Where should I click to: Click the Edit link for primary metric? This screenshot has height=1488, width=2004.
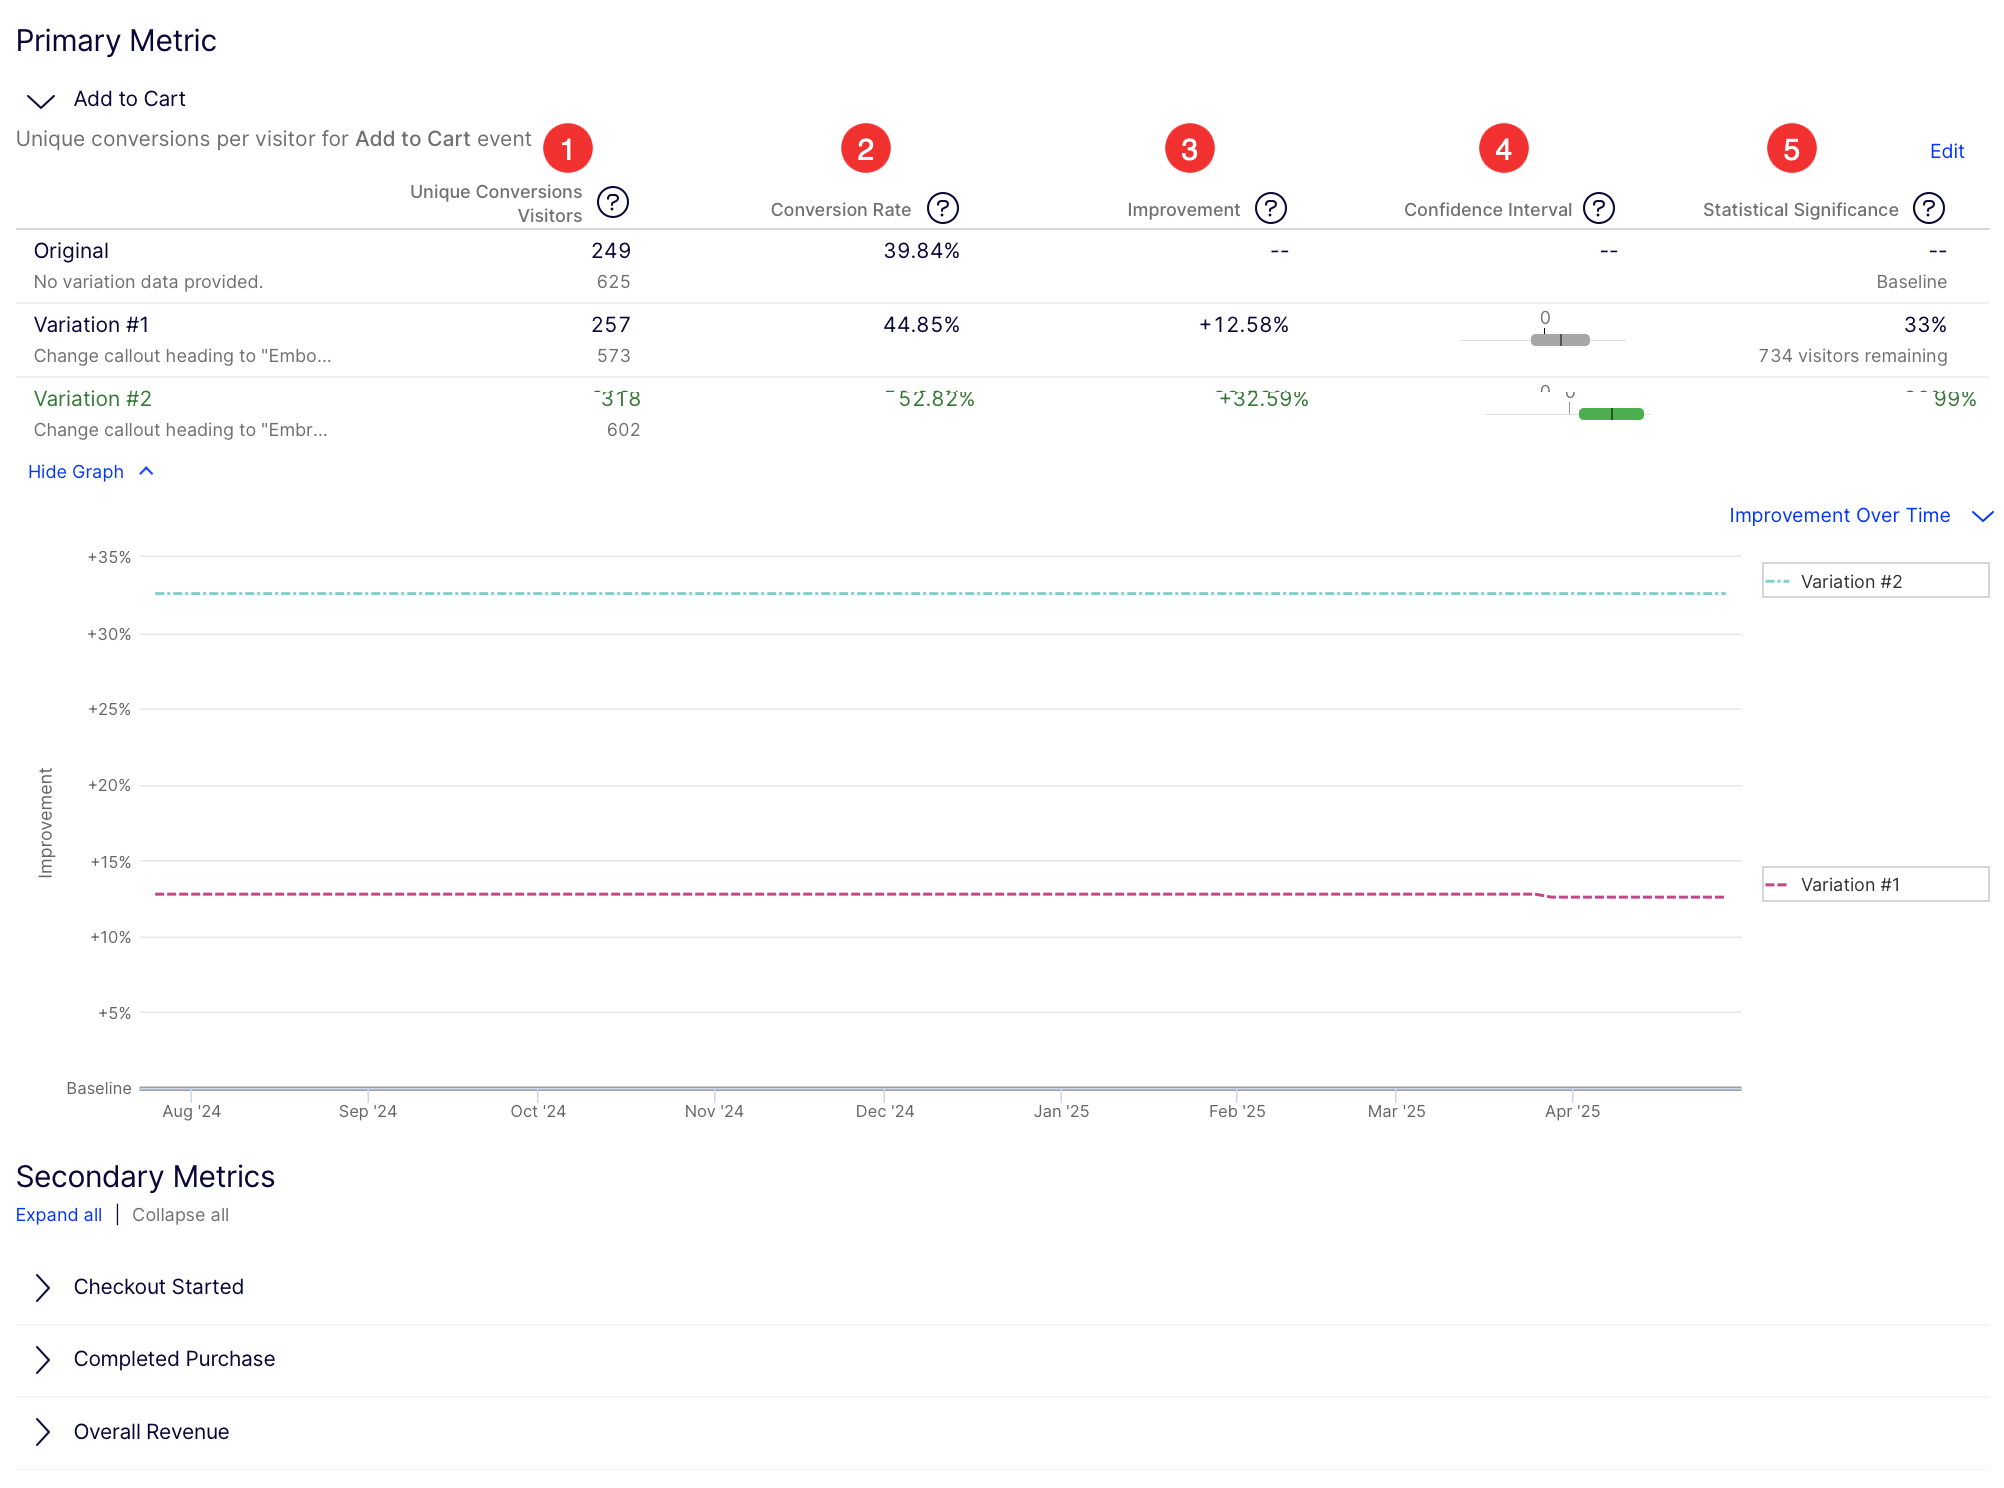(x=1946, y=151)
